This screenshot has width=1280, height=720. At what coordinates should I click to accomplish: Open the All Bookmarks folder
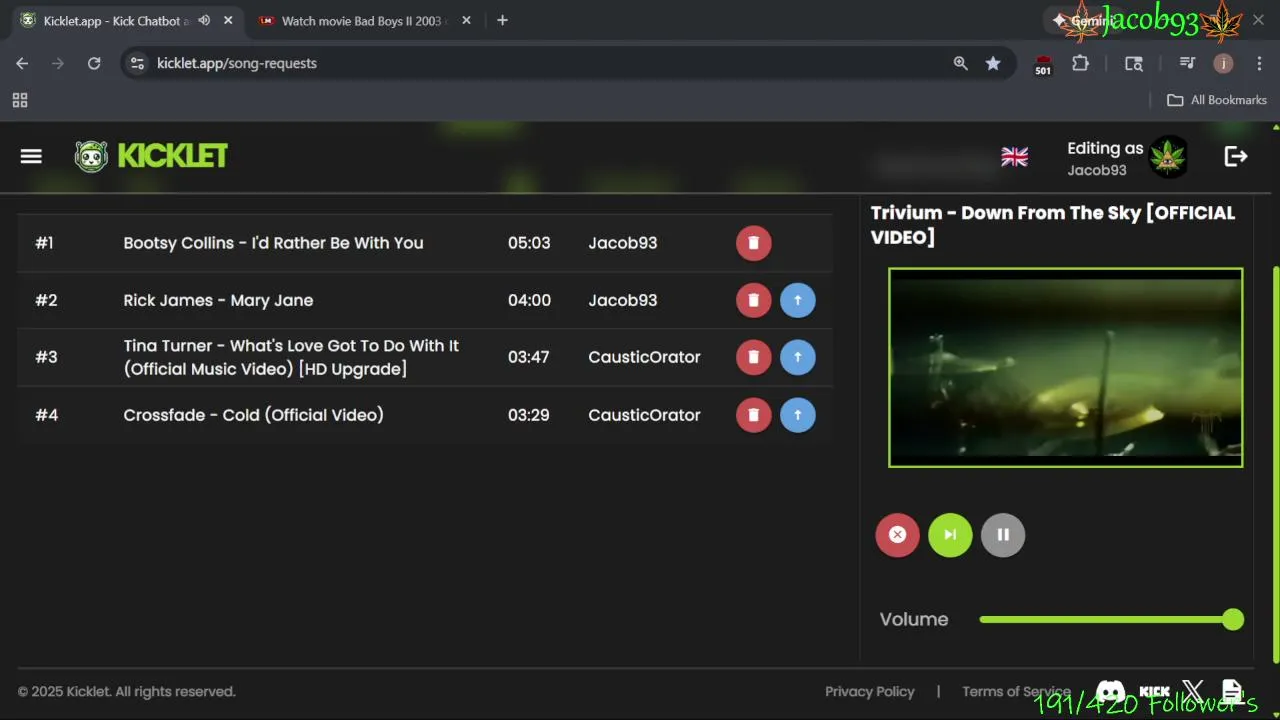click(x=1217, y=100)
